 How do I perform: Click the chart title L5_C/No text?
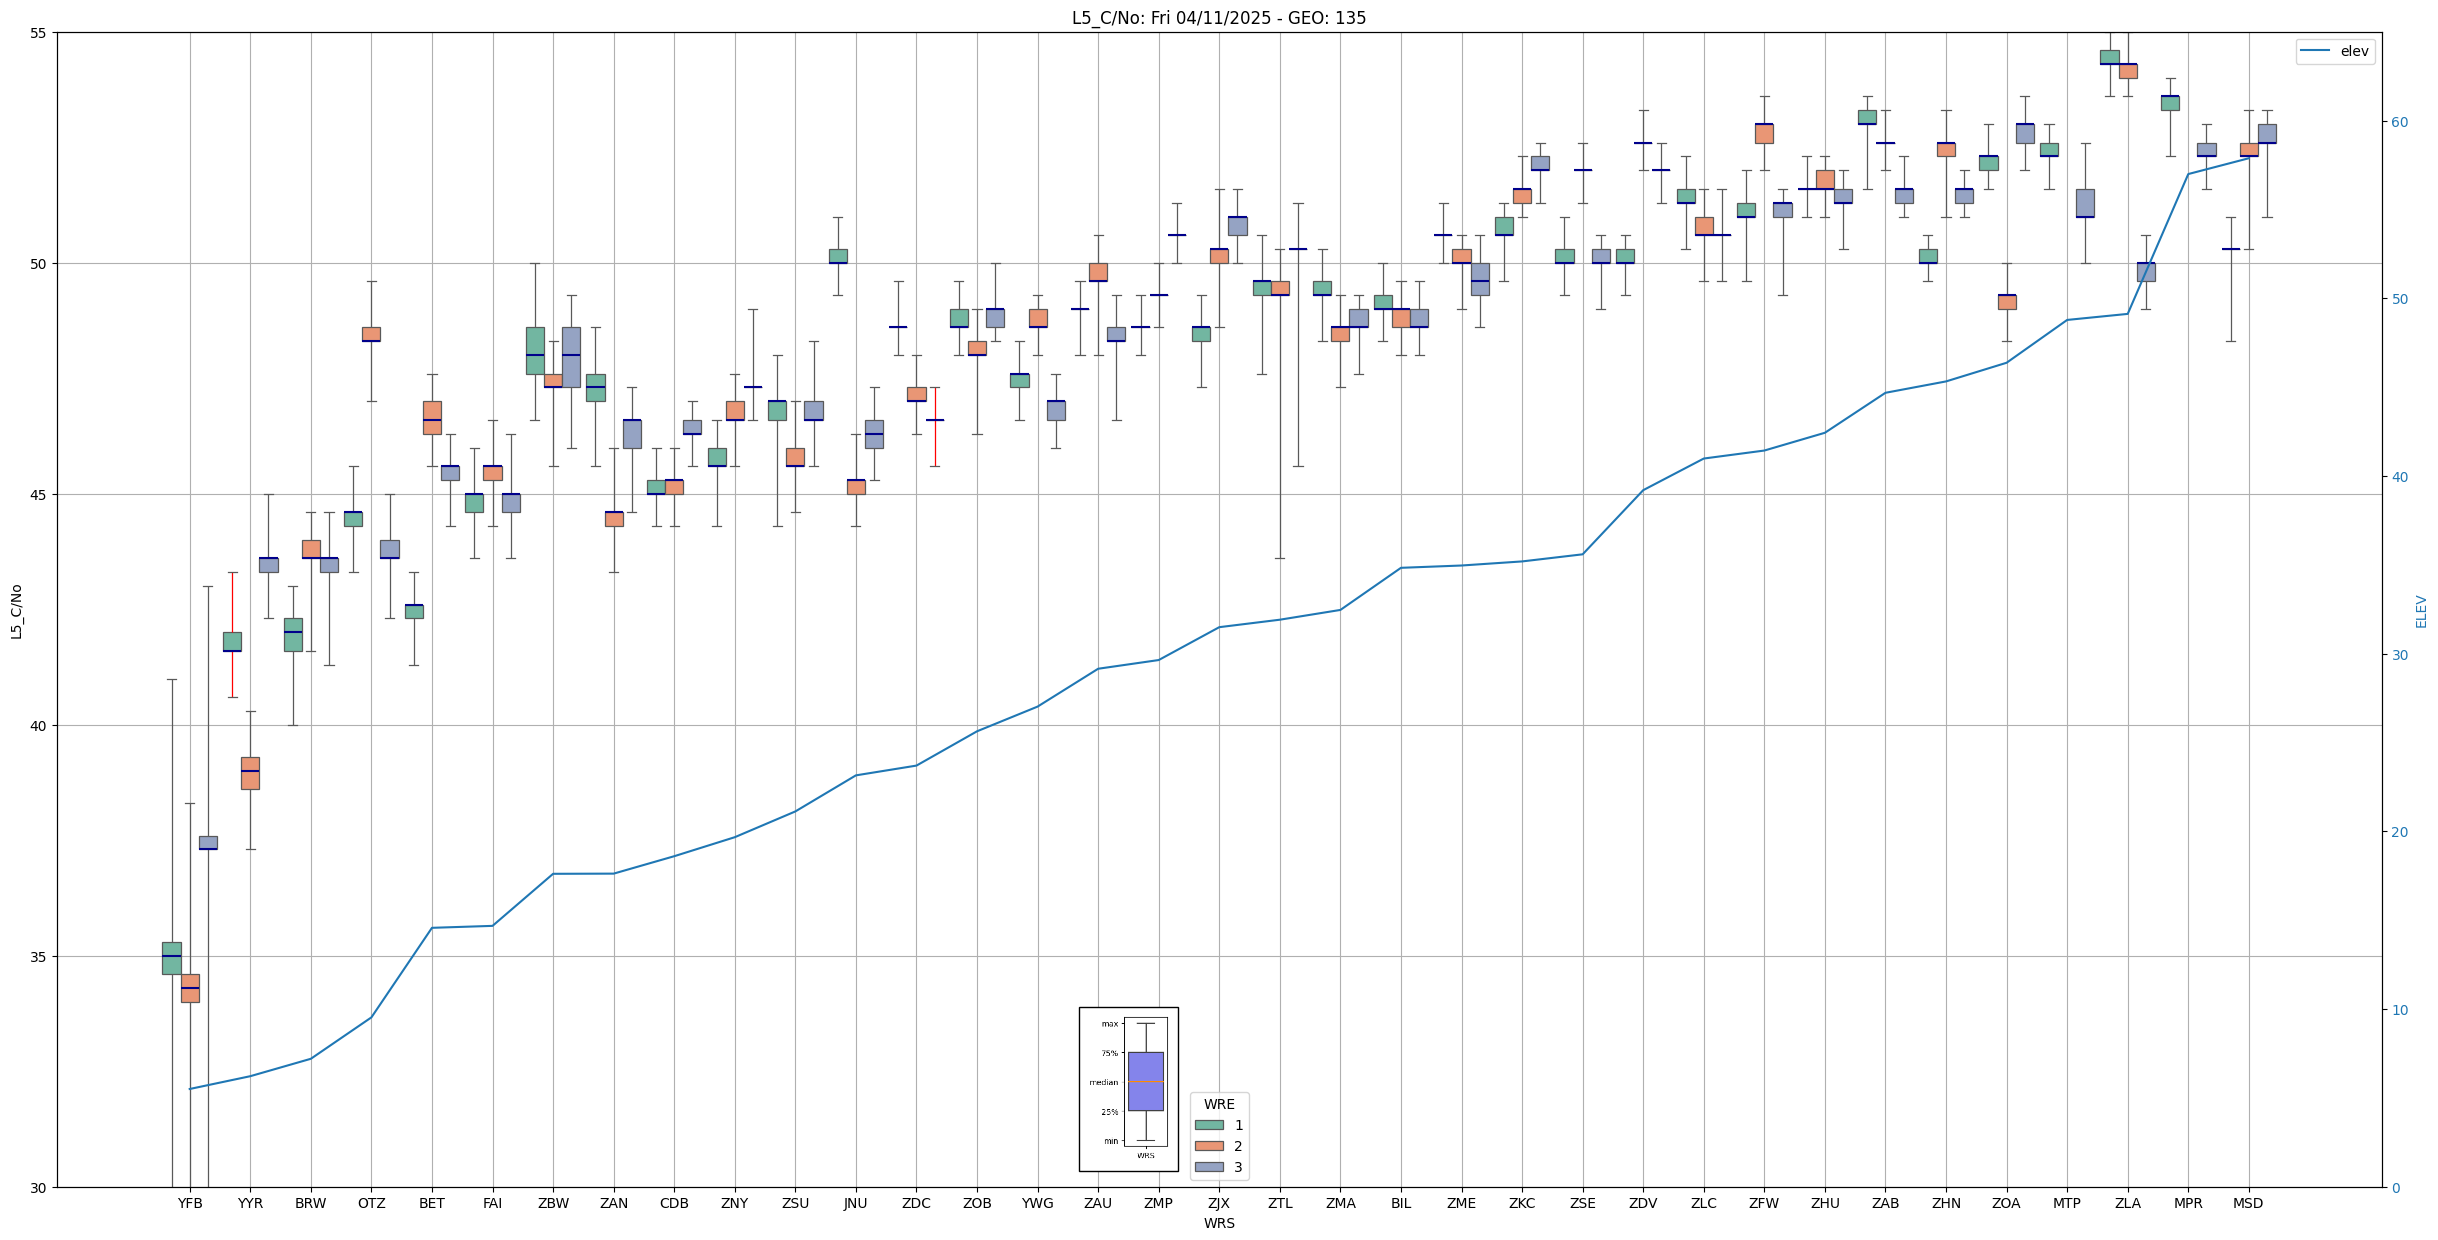click(x=1218, y=18)
